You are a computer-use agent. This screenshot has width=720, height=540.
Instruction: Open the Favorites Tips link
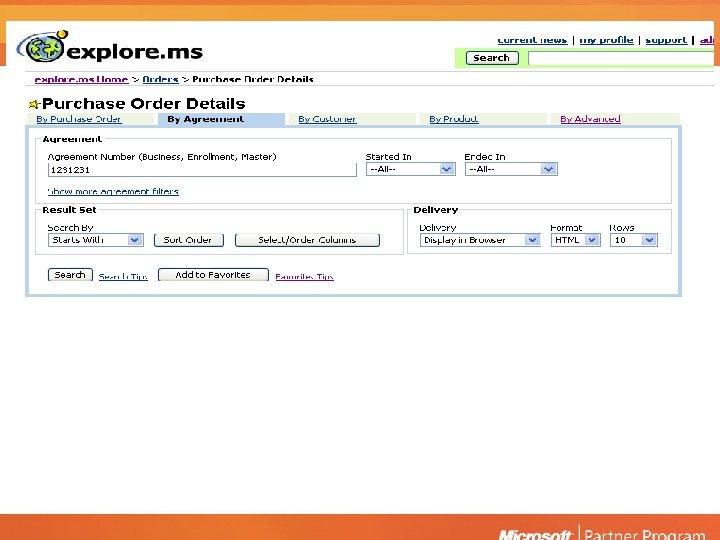[x=304, y=276]
